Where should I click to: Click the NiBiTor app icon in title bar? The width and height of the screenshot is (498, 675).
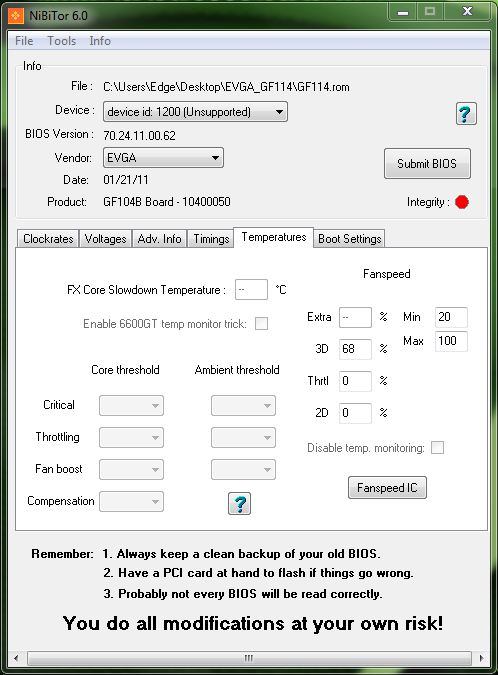tap(16, 16)
